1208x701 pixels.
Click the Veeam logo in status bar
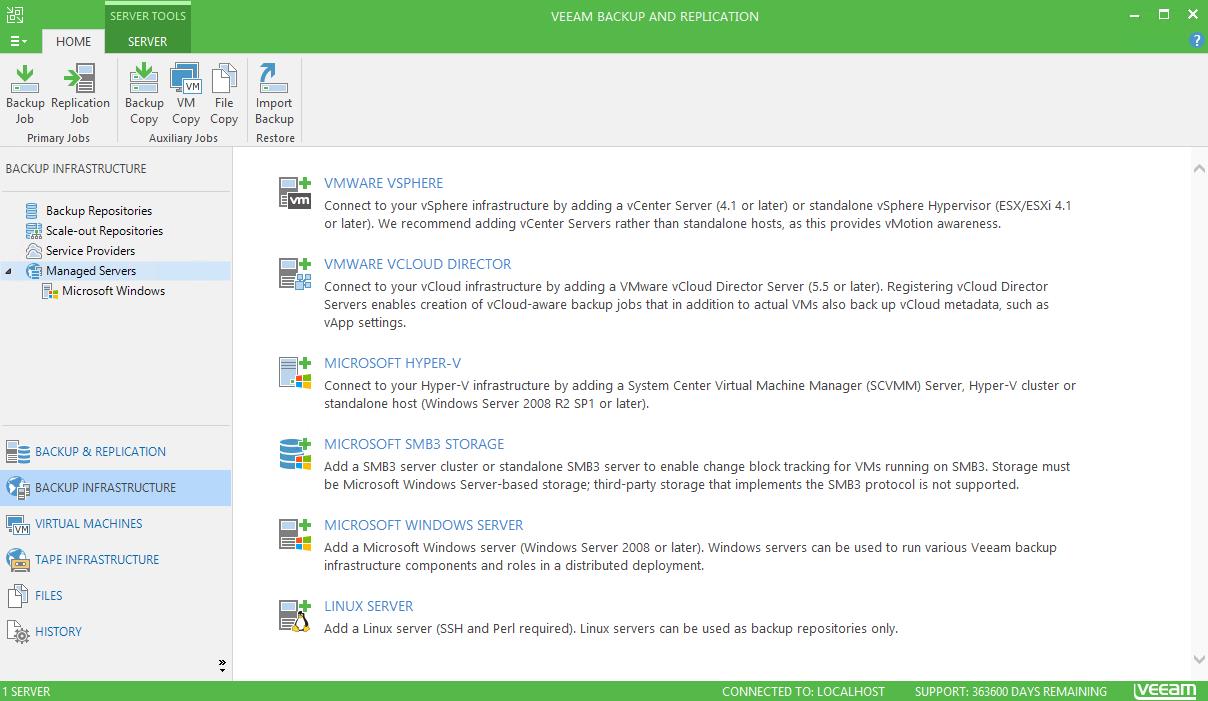(x=1165, y=691)
